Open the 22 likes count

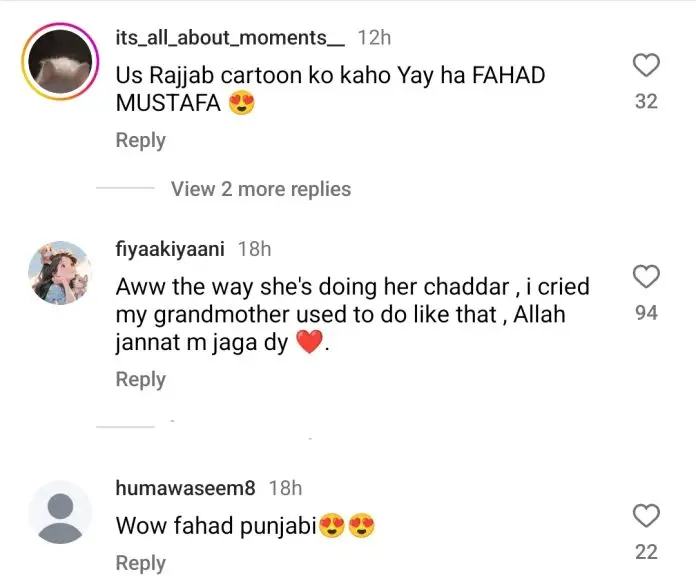(646, 552)
